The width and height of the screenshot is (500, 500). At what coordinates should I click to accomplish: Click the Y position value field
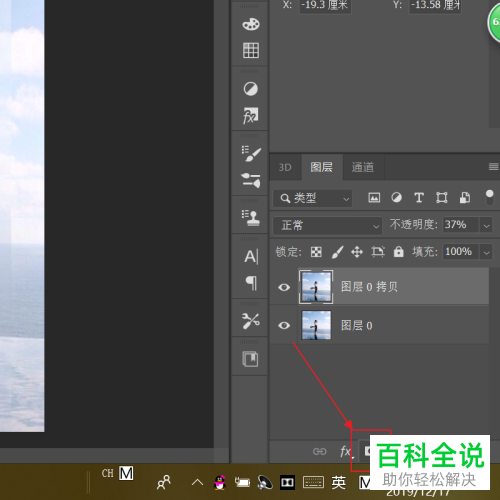pyautogui.click(x=435, y=6)
